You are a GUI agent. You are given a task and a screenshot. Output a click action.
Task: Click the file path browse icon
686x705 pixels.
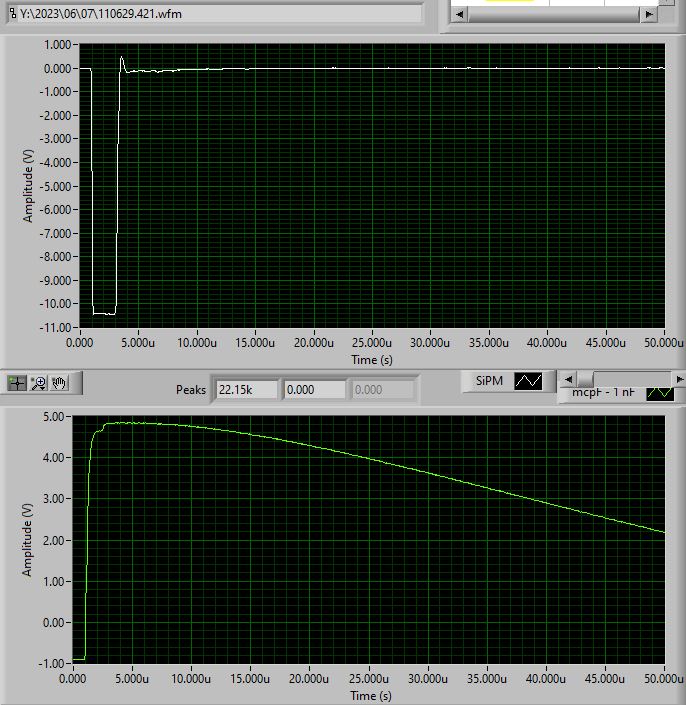click(13, 13)
